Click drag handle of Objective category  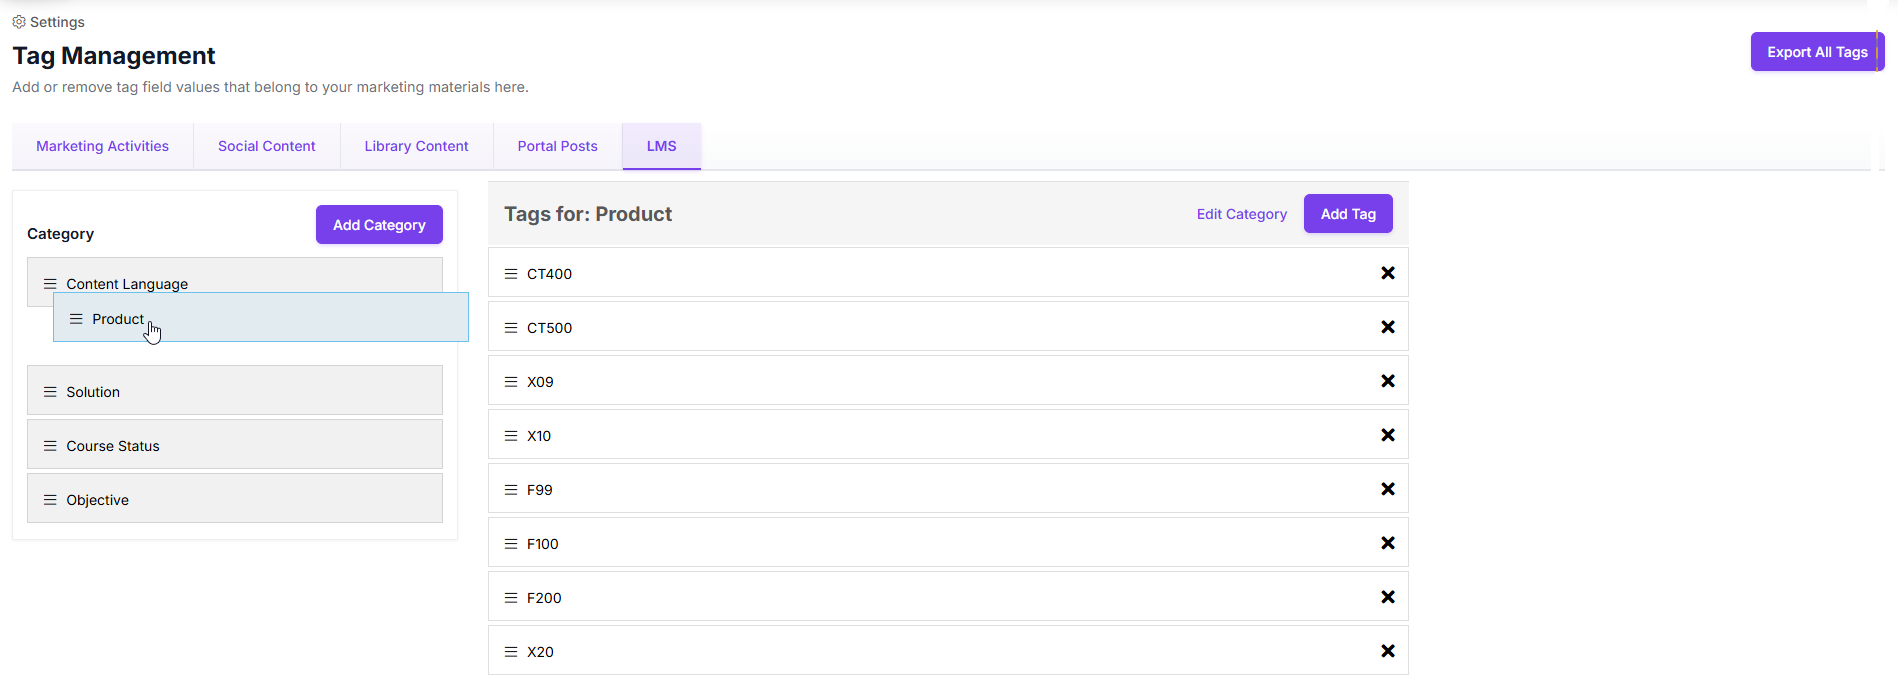pos(50,500)
